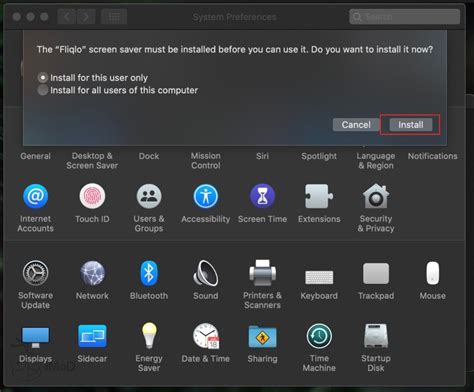The height and width of the screenshot is (392, 474).
Task: Click the Dock label
Action: pyautogui.click(x=149, y=156)
